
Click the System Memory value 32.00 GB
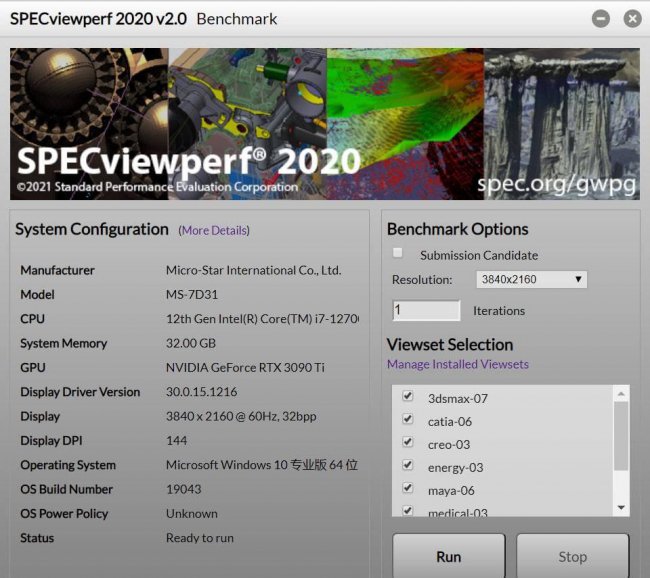pyautogui.click(x=191, y=343)
